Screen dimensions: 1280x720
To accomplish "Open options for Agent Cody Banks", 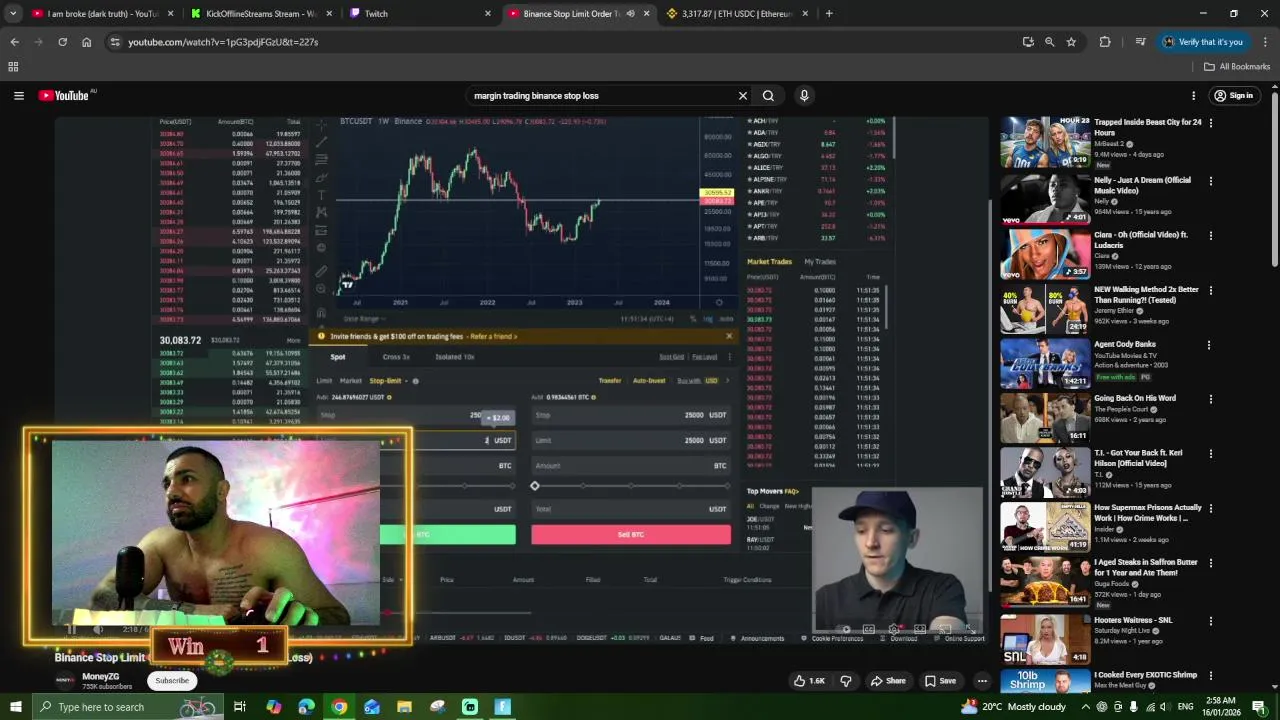I will pyautogui.click(x=1209, y=345).
